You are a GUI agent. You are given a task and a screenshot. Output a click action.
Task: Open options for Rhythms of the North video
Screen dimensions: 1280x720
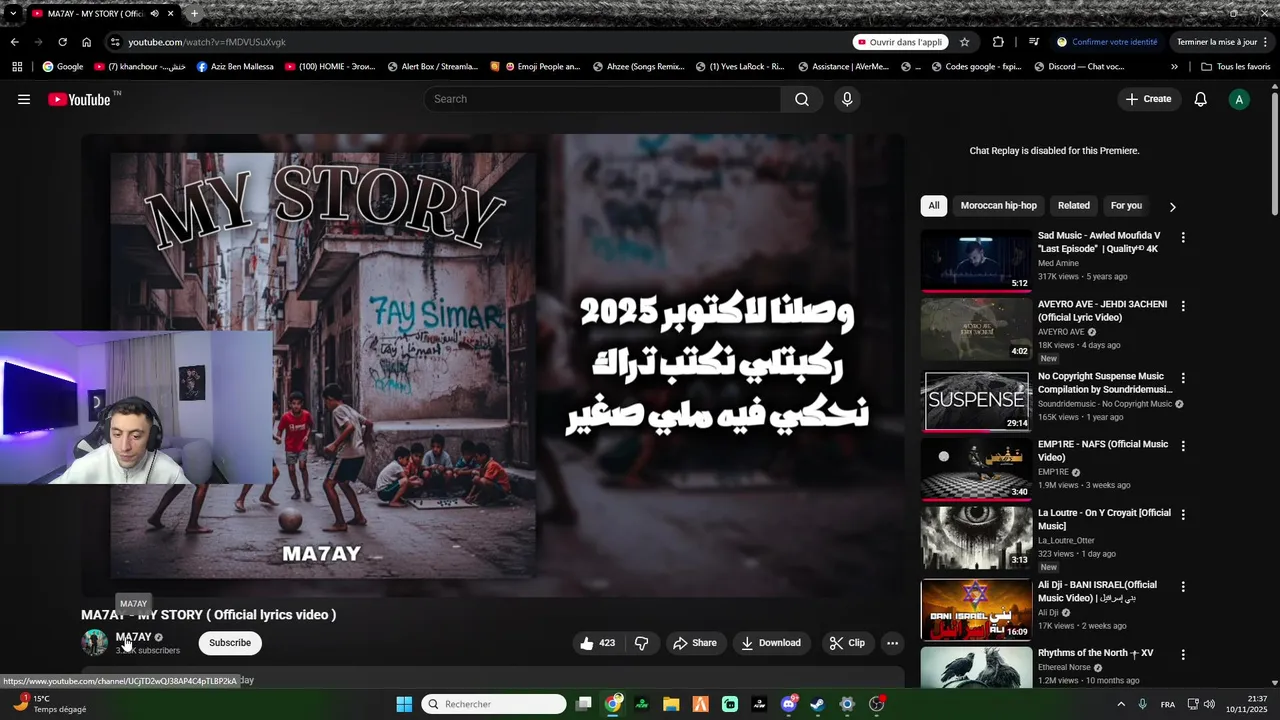pos(1183,655)
